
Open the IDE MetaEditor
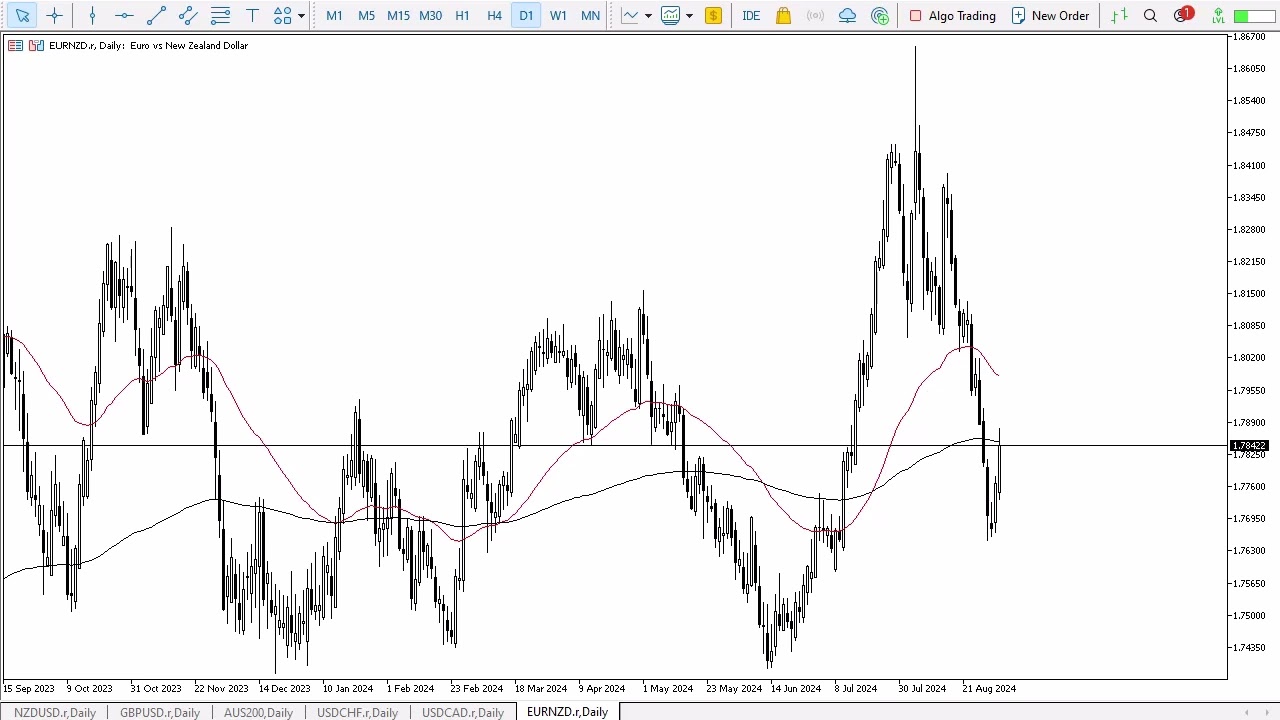(x=751, y=15)
